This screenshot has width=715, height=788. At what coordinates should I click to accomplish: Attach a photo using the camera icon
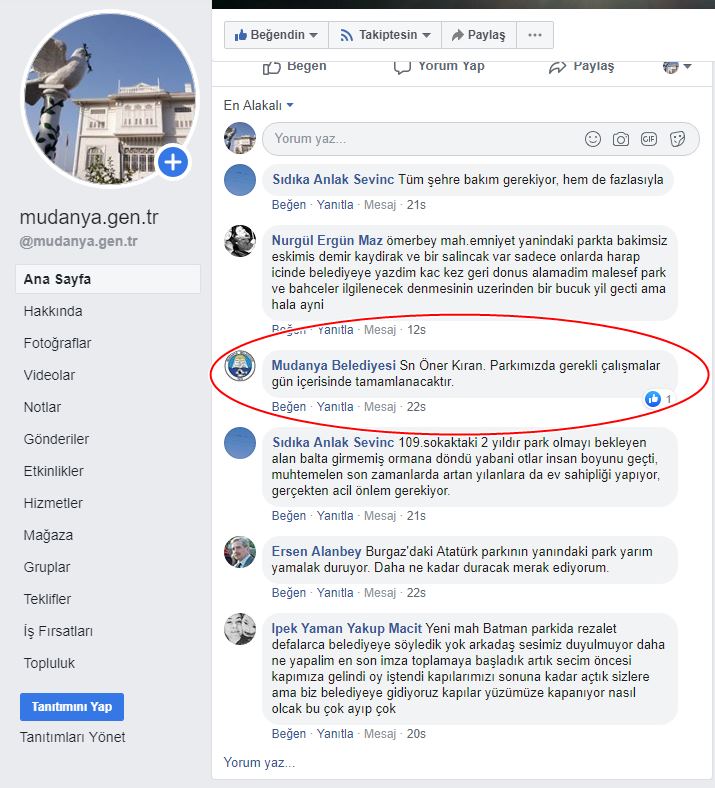(621, 139)
